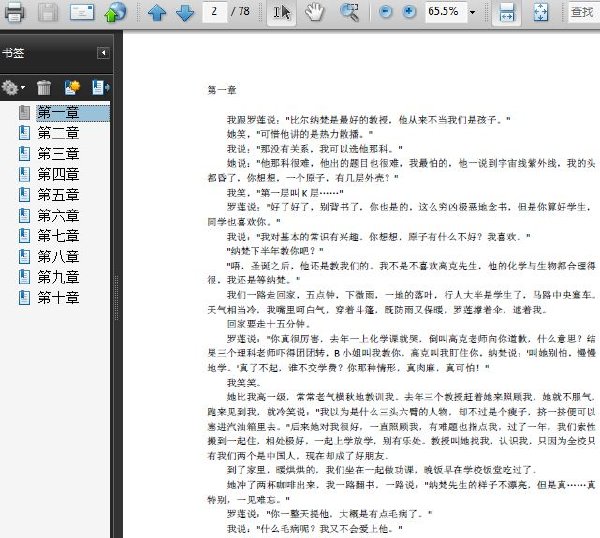
Task: Choose the Hand pan tool
Action: coord(315,12)
